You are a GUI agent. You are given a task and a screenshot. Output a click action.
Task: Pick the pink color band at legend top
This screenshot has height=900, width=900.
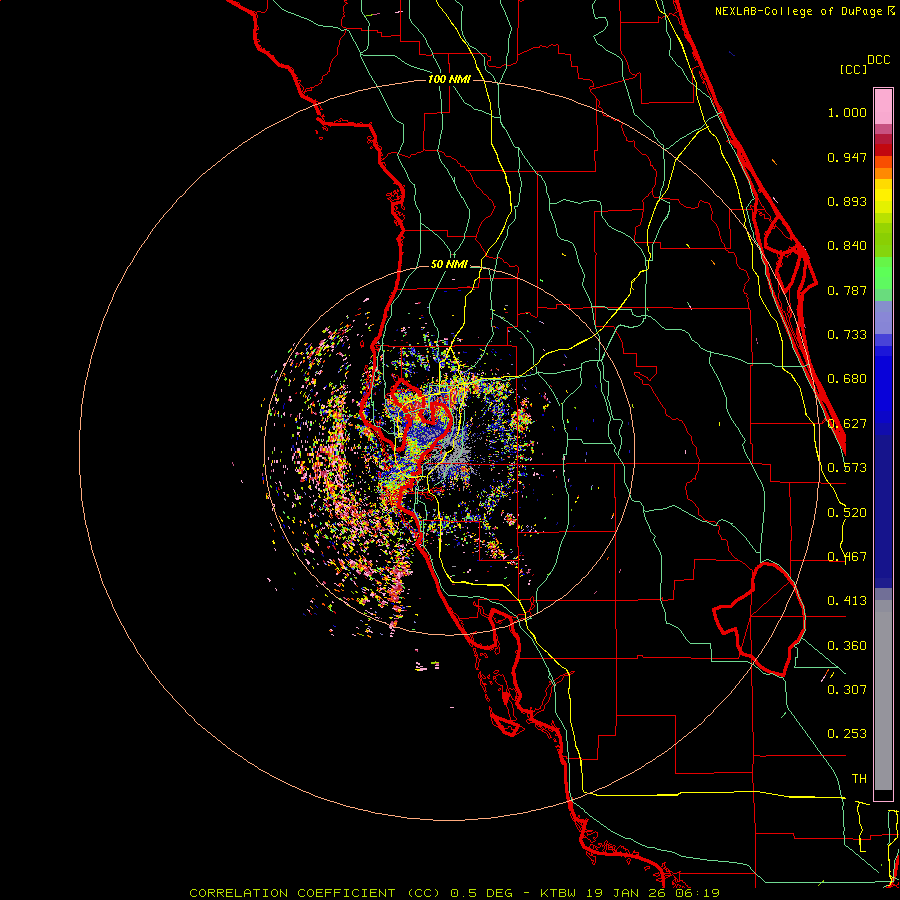click(x=883, y=107)
